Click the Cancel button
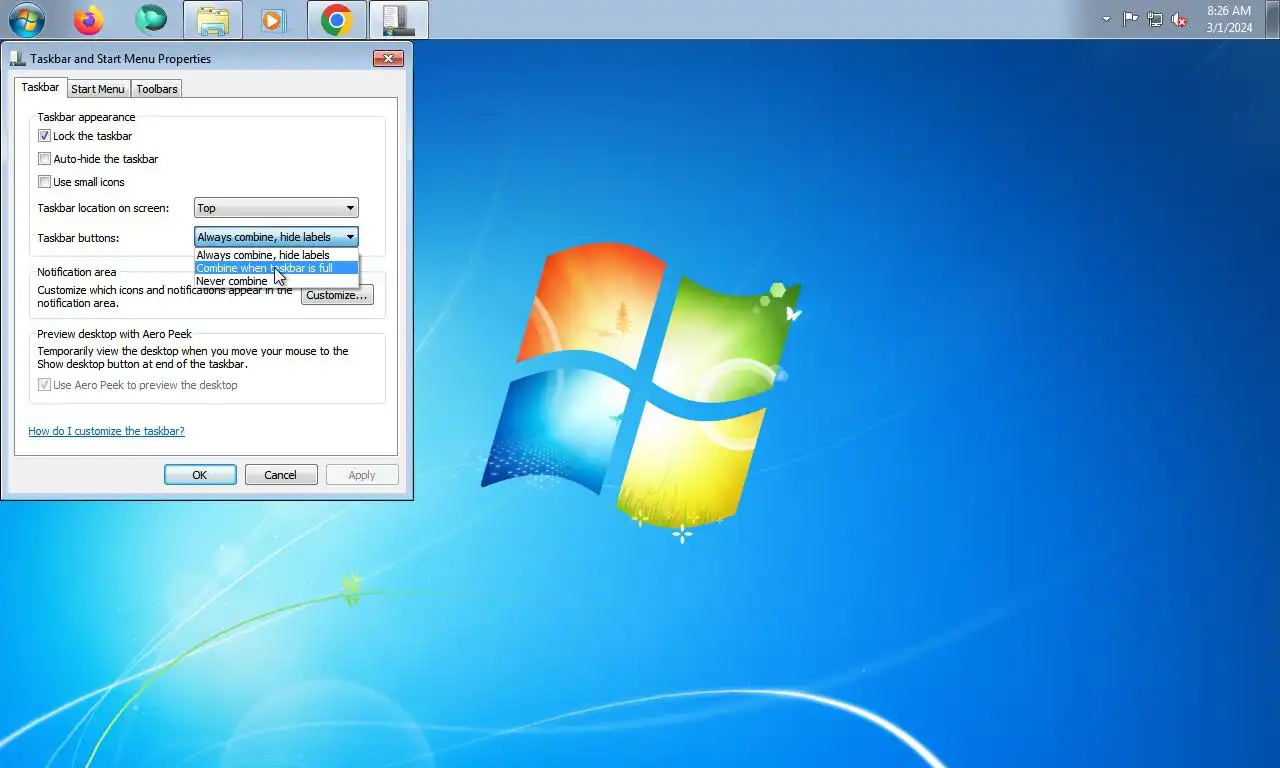1280x768 pixels. point(281,475)
